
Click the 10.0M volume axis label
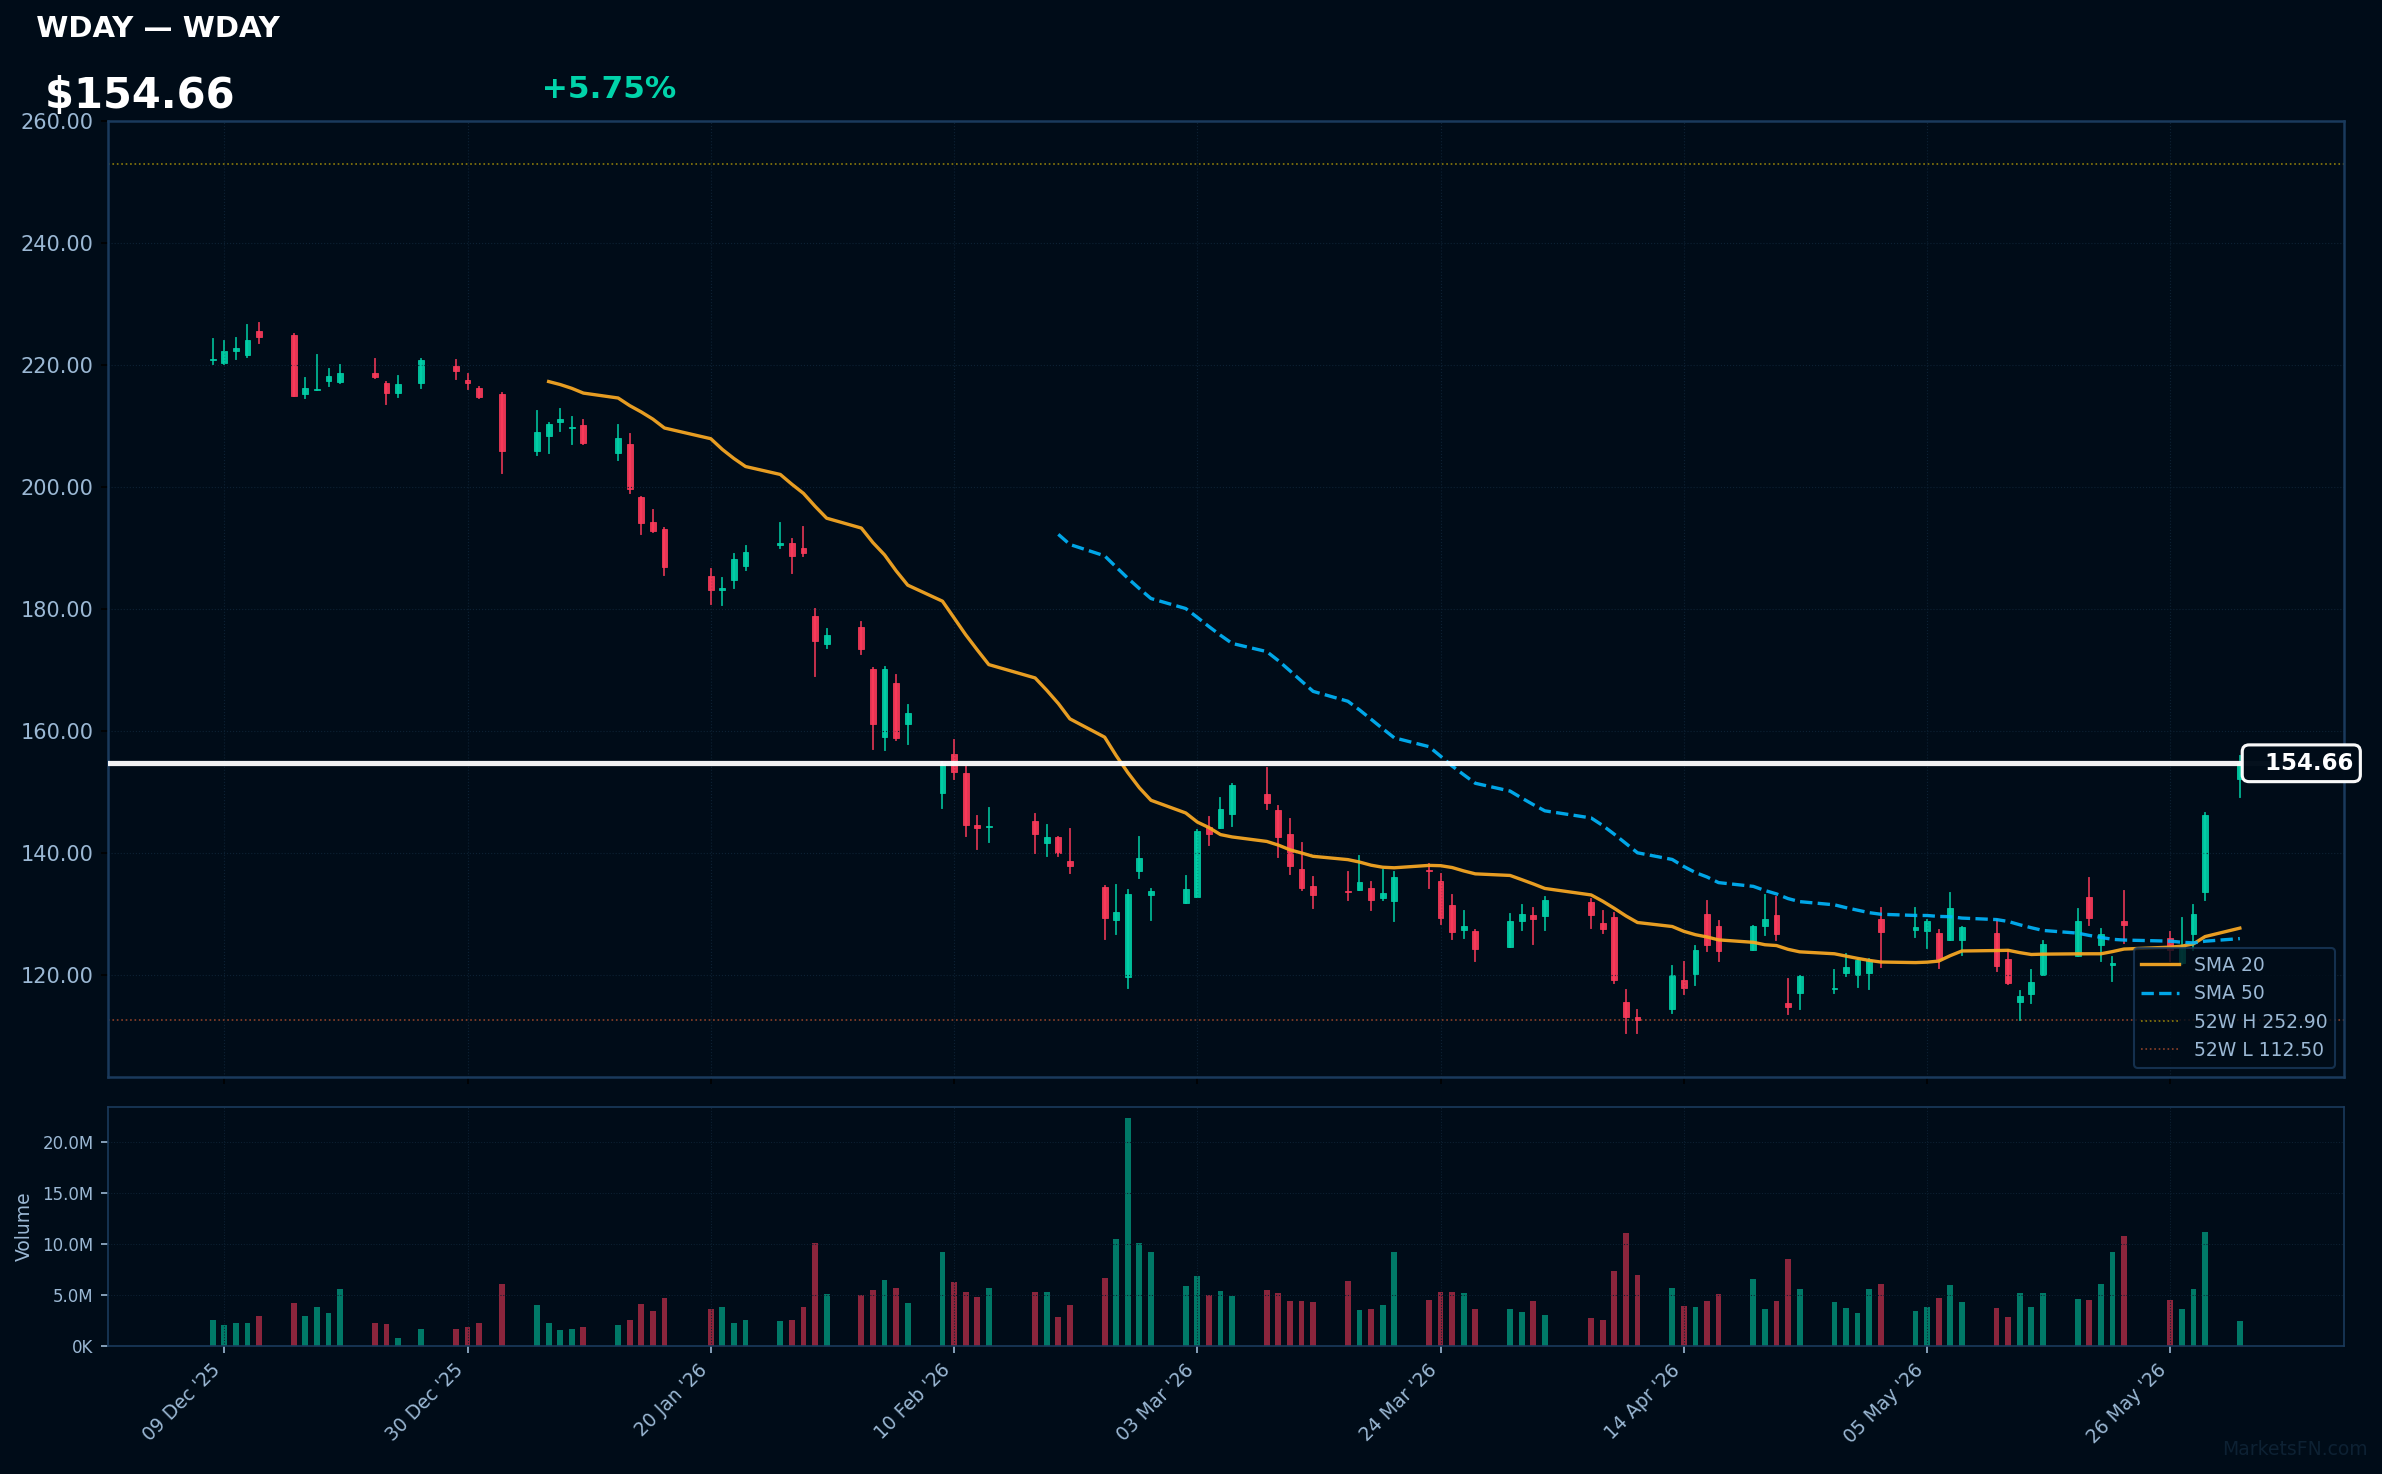click(68, 1245)
